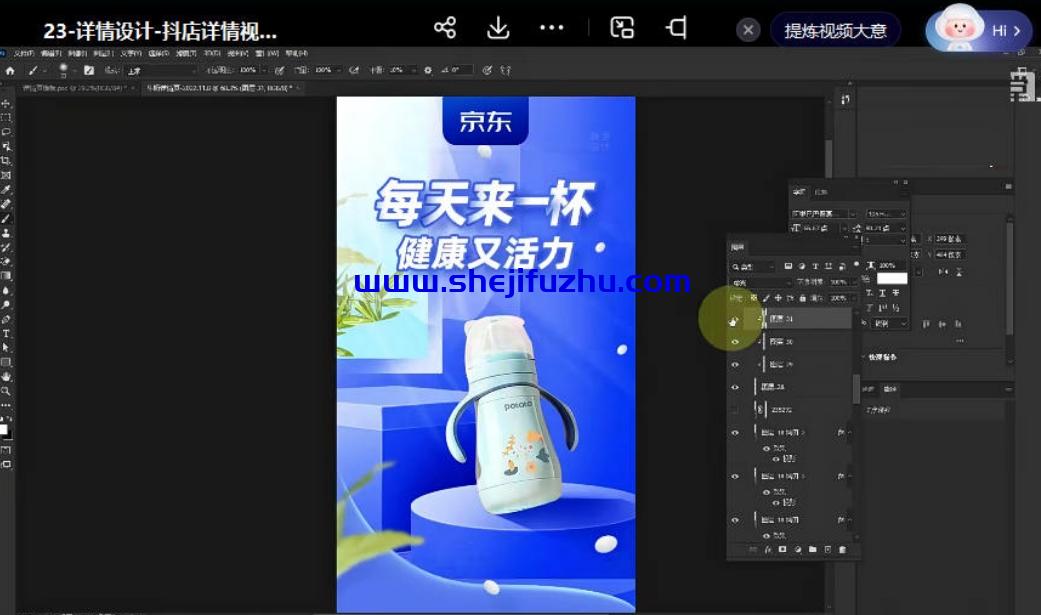Open the font family dropdown in Character panel

823,214
